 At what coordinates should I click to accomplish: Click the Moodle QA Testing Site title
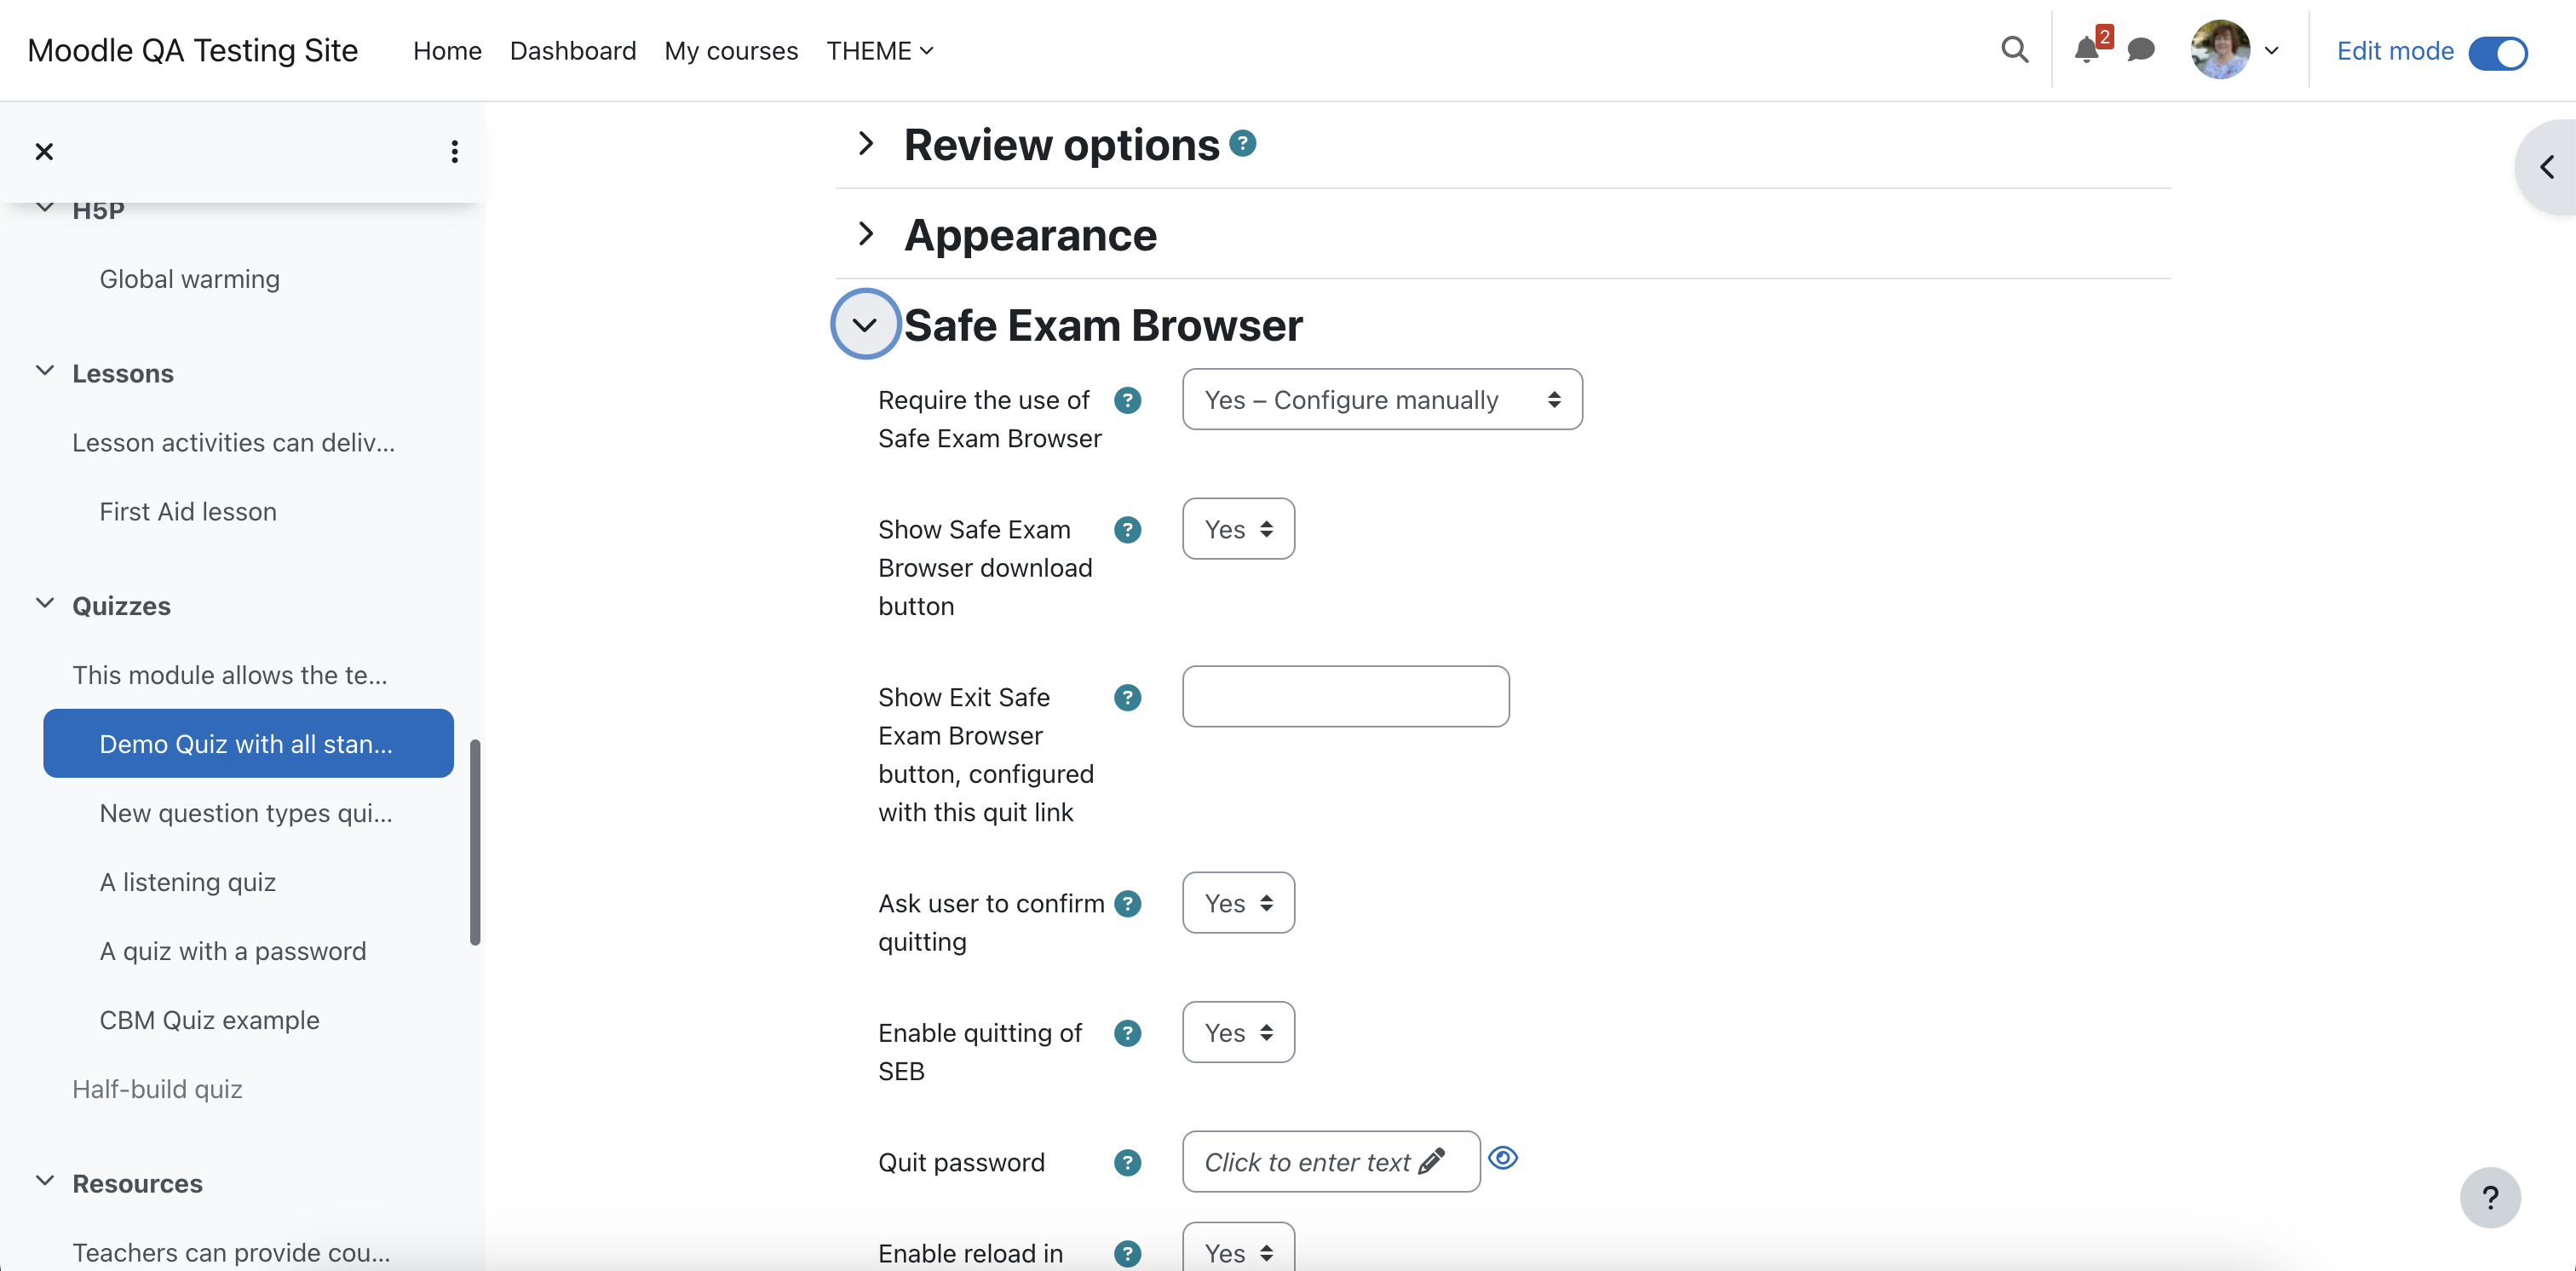[x=192, y=50]
